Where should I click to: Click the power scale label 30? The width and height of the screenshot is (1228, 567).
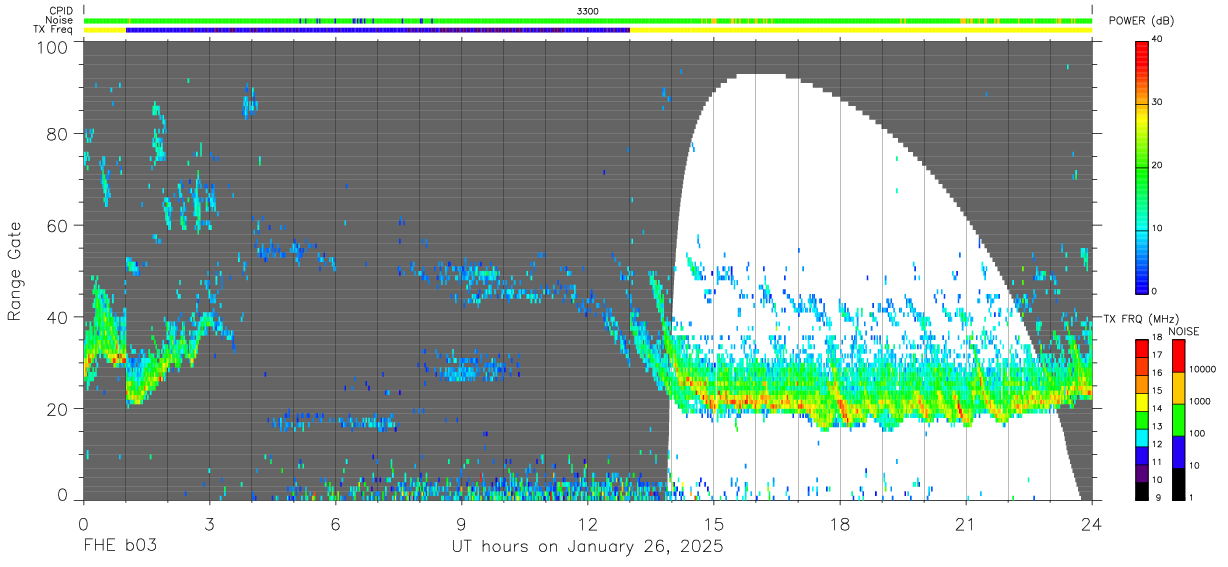tap(1158, 103)
